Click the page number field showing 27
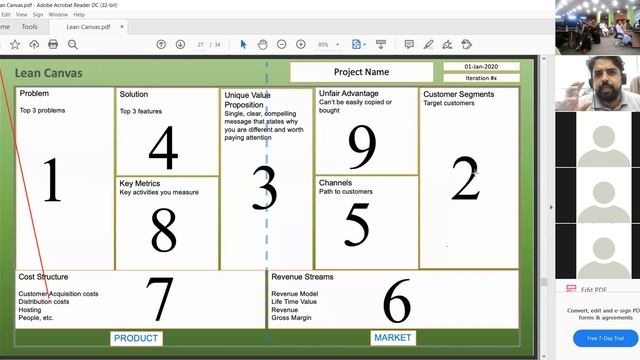The image size is (640, 360). 200,44
